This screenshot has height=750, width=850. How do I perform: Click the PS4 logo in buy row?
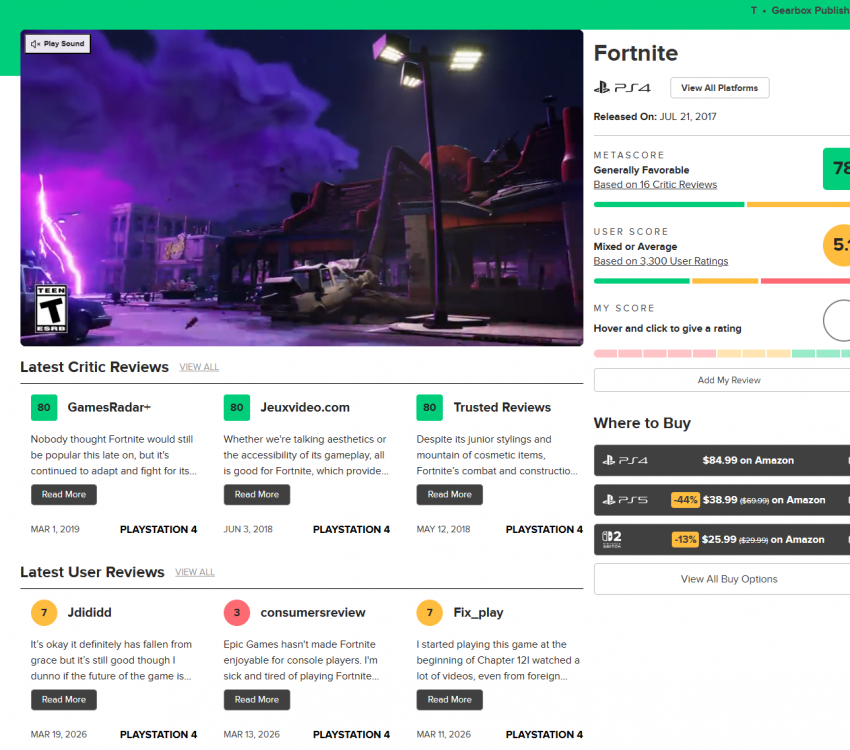tap(625, 461)
